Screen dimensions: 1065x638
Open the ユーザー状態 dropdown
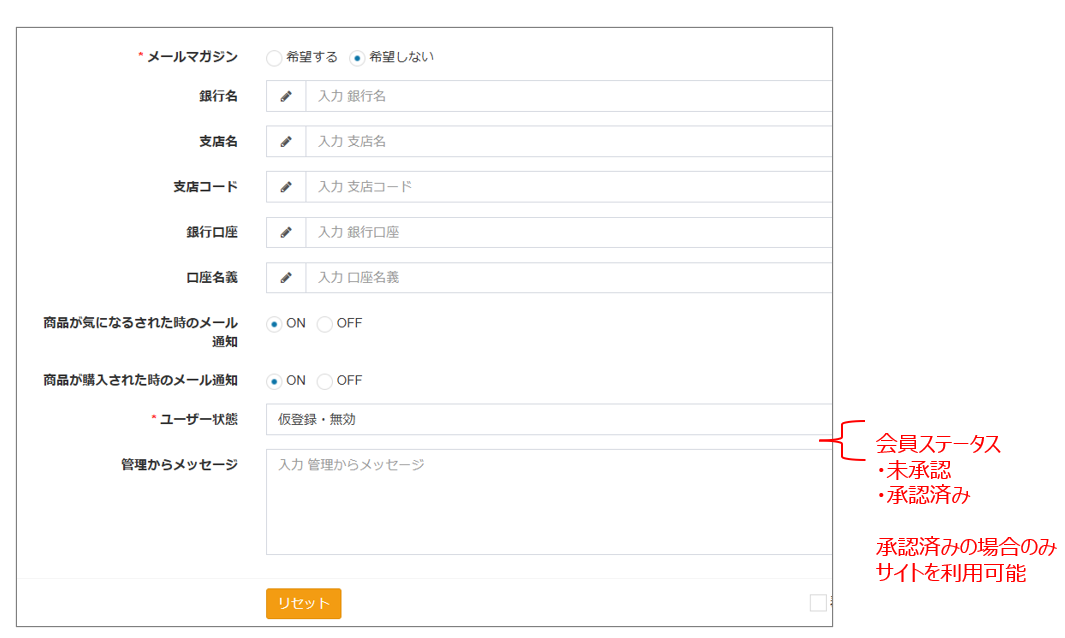point(548,420)
